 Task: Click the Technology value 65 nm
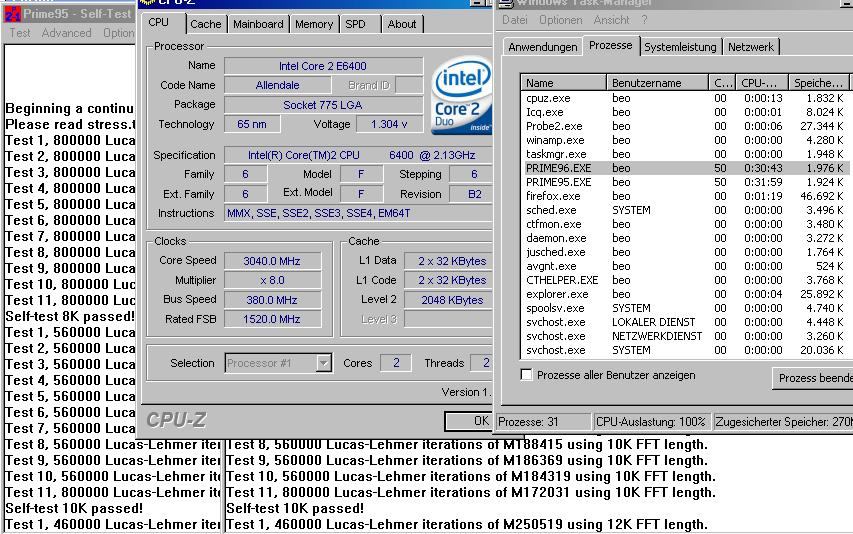point(252,124)
